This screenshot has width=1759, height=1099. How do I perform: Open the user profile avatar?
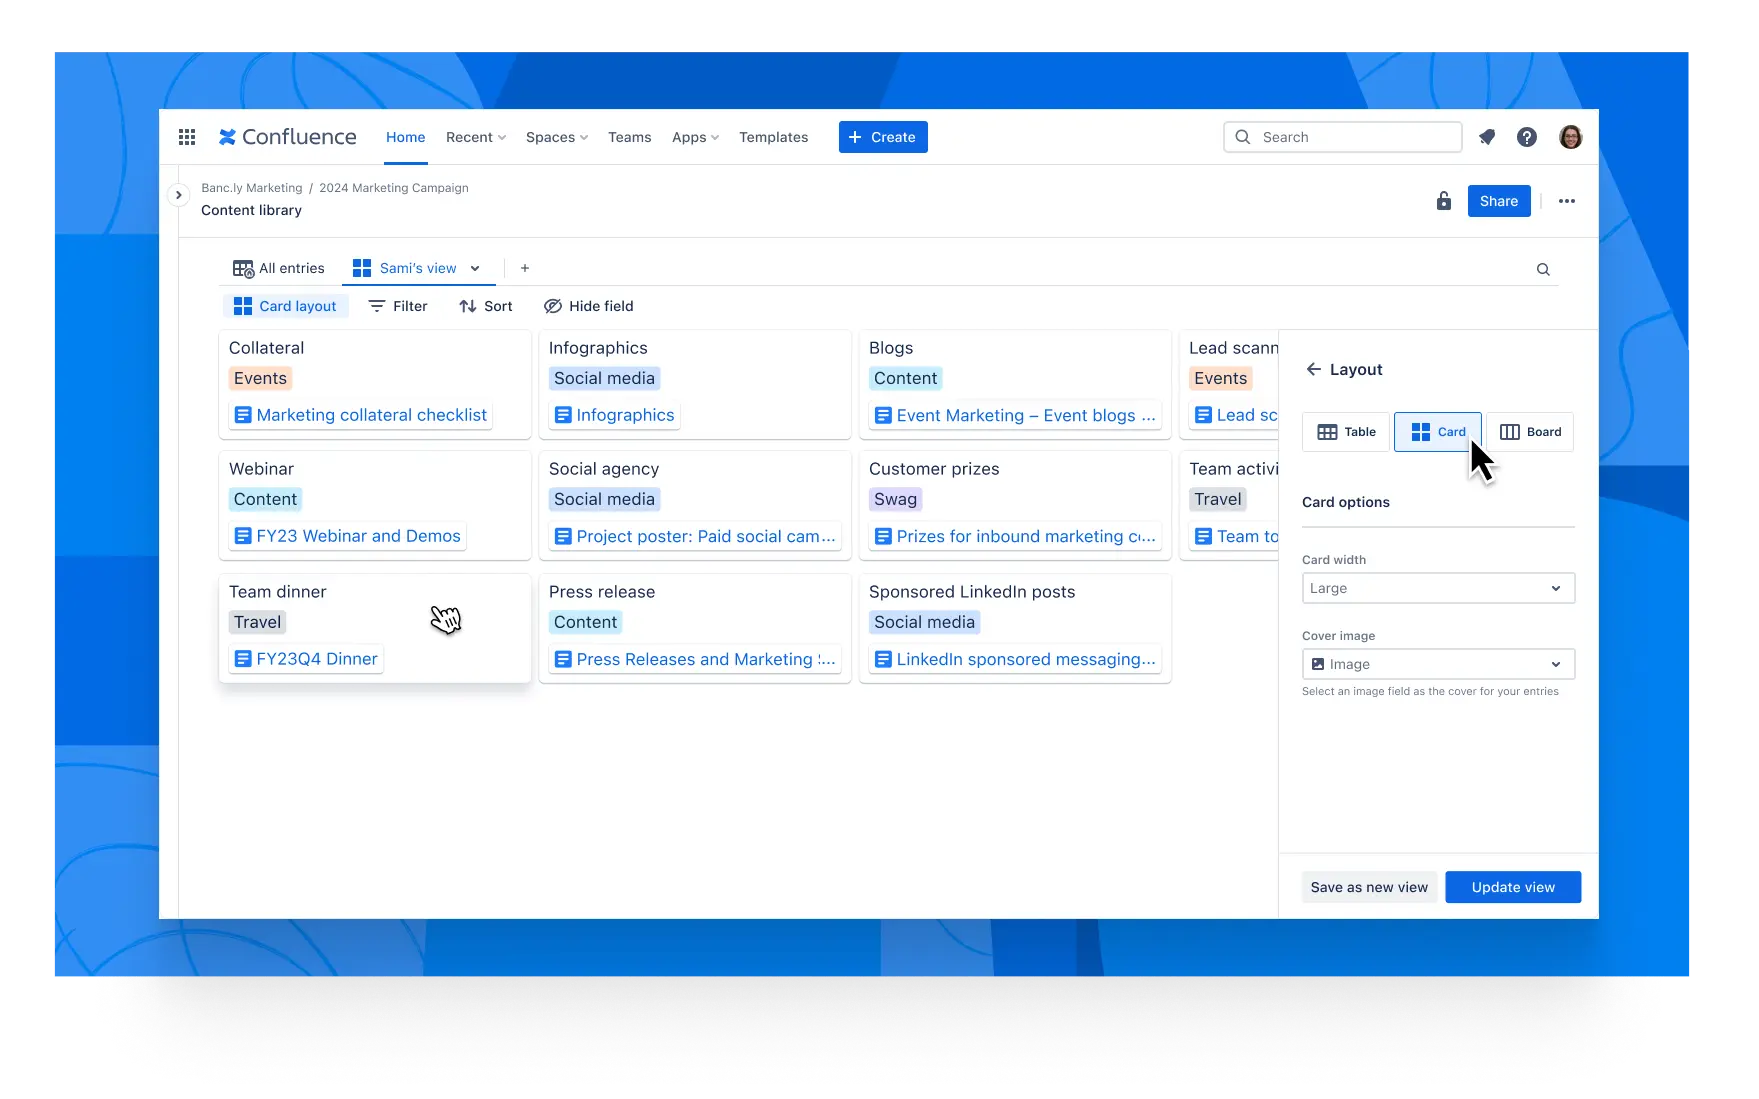click(x=1571, y=137)
